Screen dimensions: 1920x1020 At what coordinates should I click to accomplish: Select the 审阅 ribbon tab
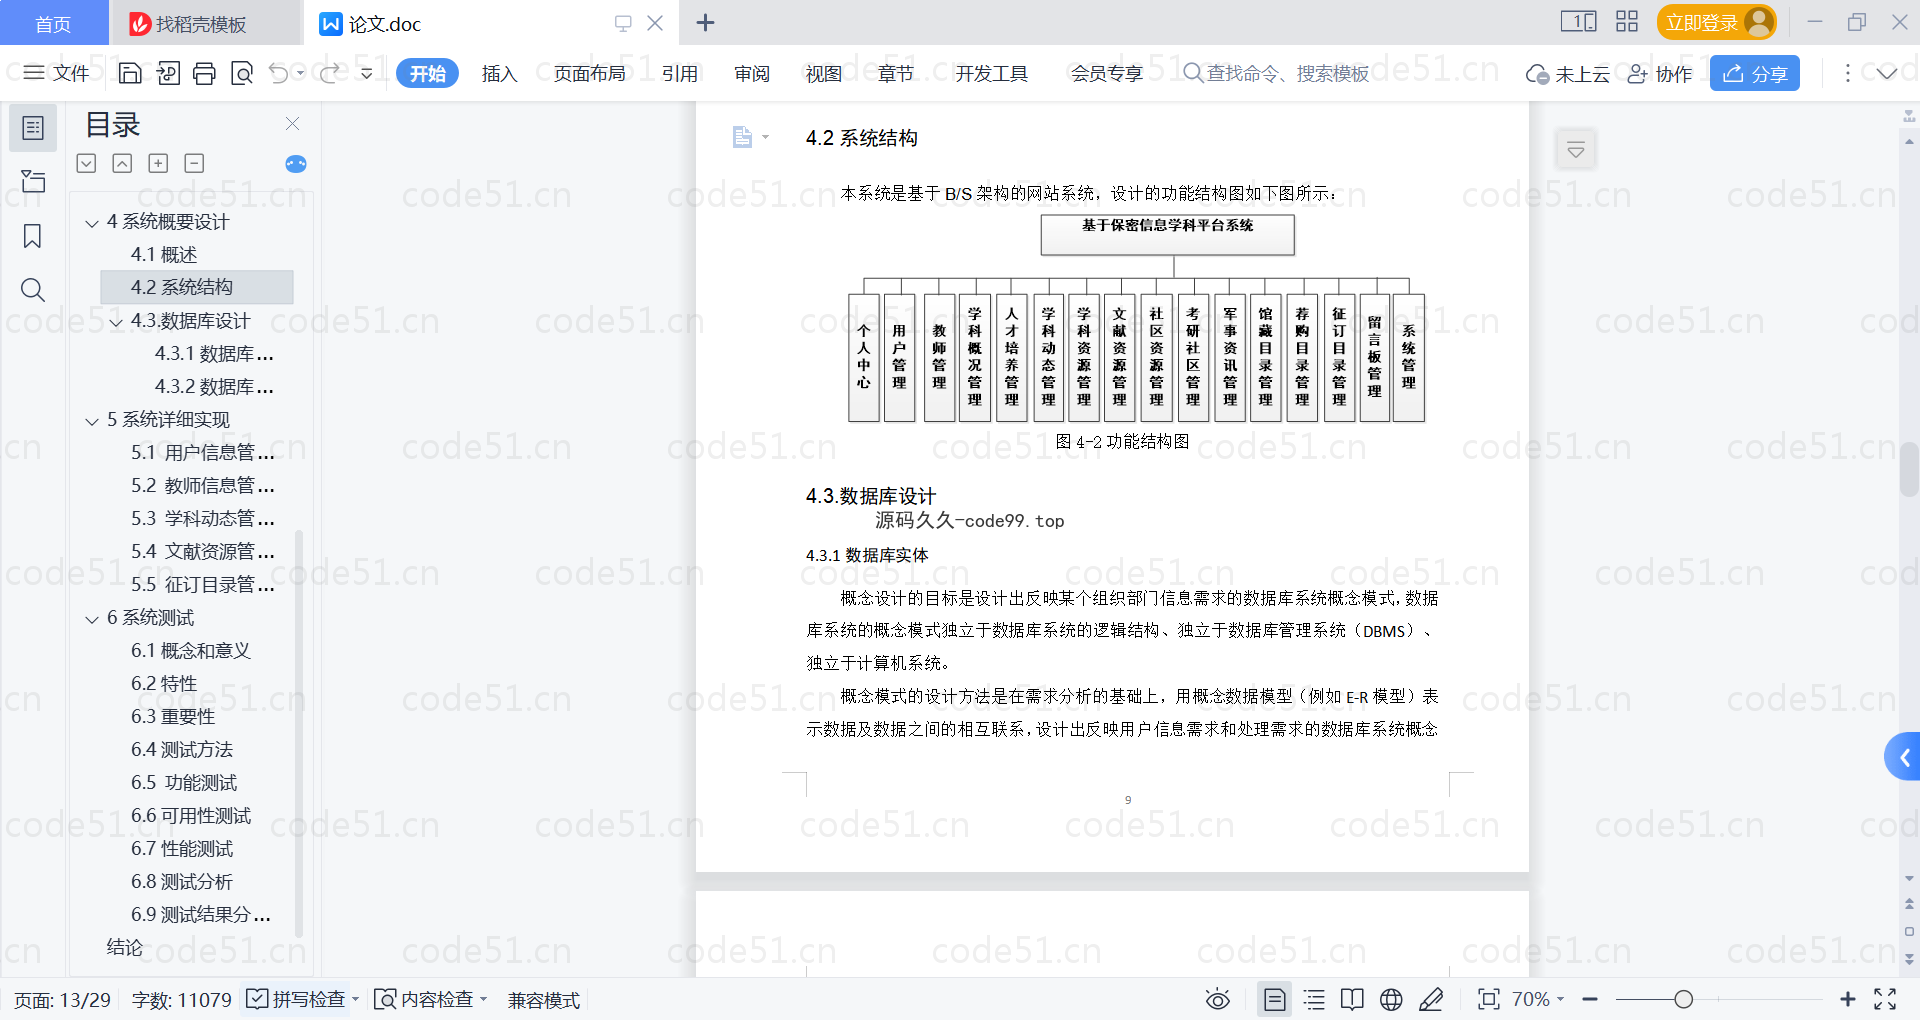pos(751,73)
